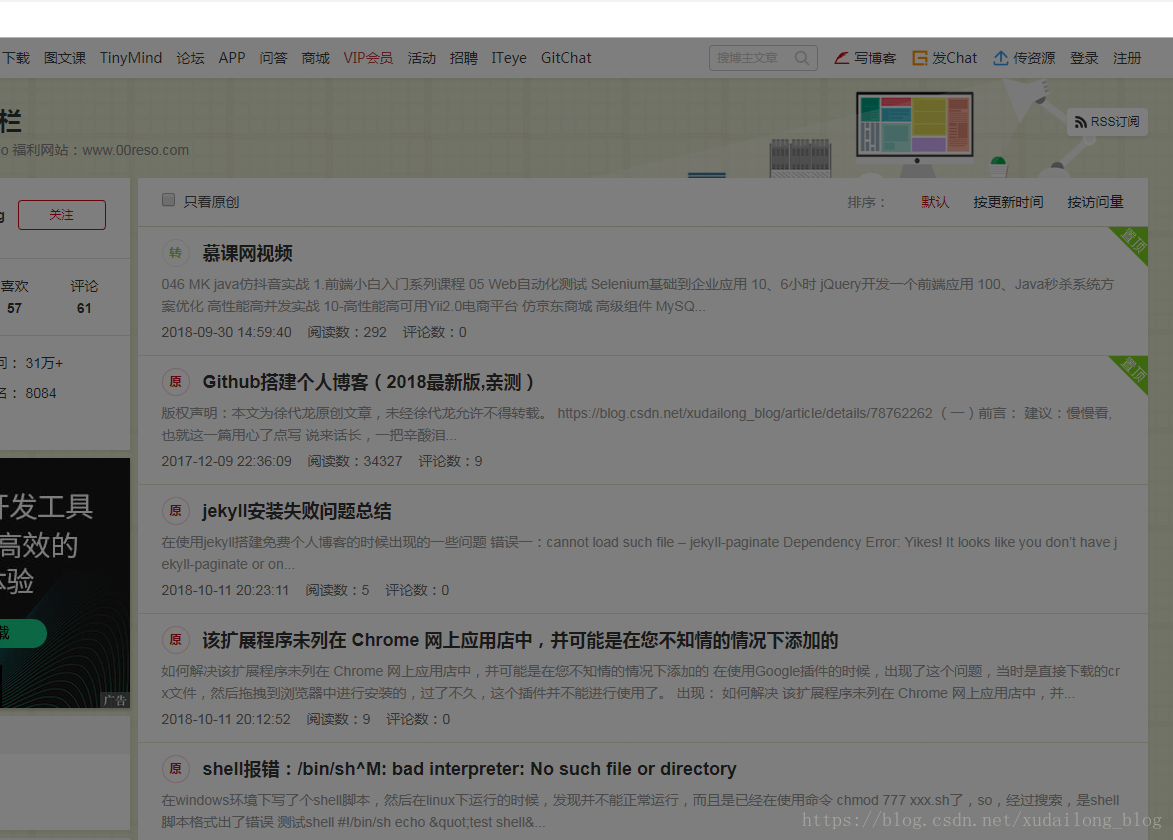Open 该扩展程序未列在 Chrome 网上应用店中 post
This screenshot has height=840, width=1173.
point(520,640)
